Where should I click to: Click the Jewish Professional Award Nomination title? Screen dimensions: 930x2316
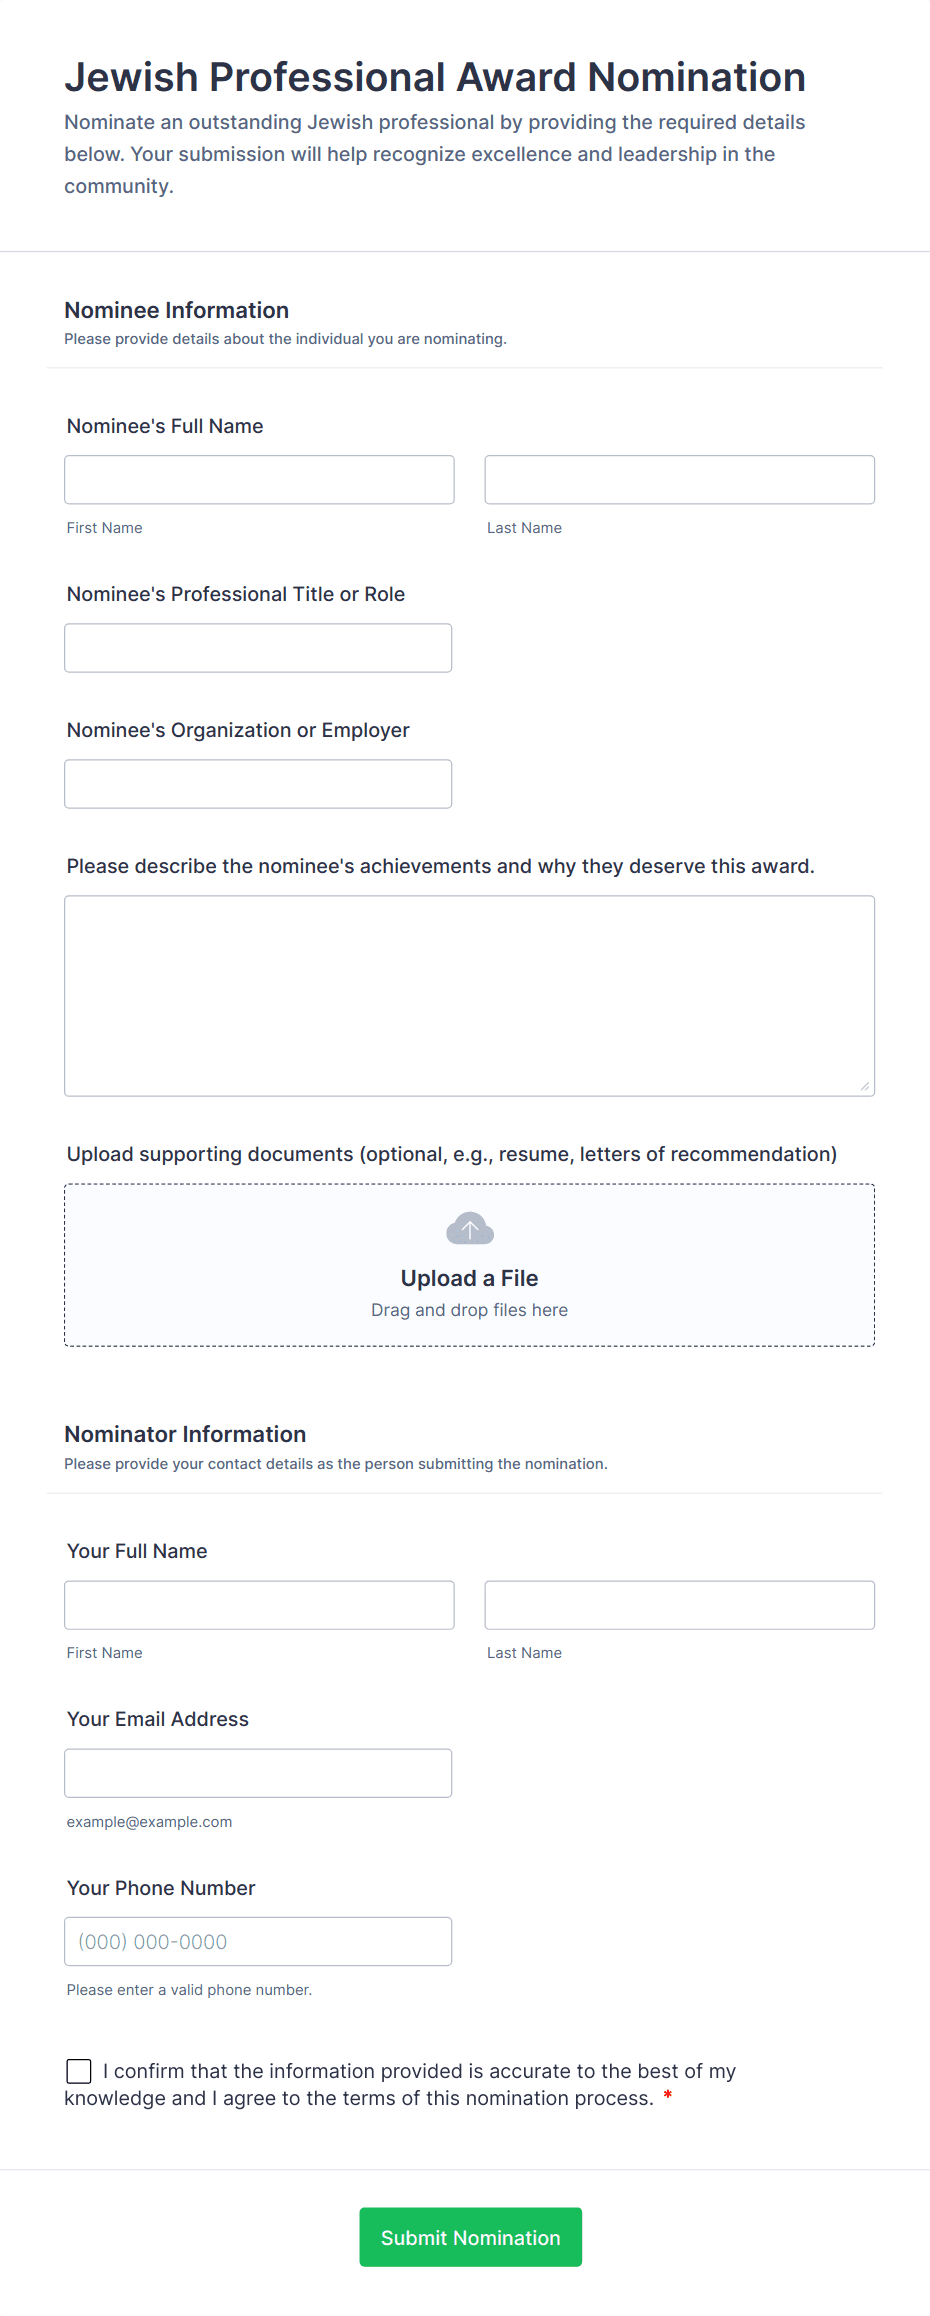pyautogui.click(x=435, y=76)
